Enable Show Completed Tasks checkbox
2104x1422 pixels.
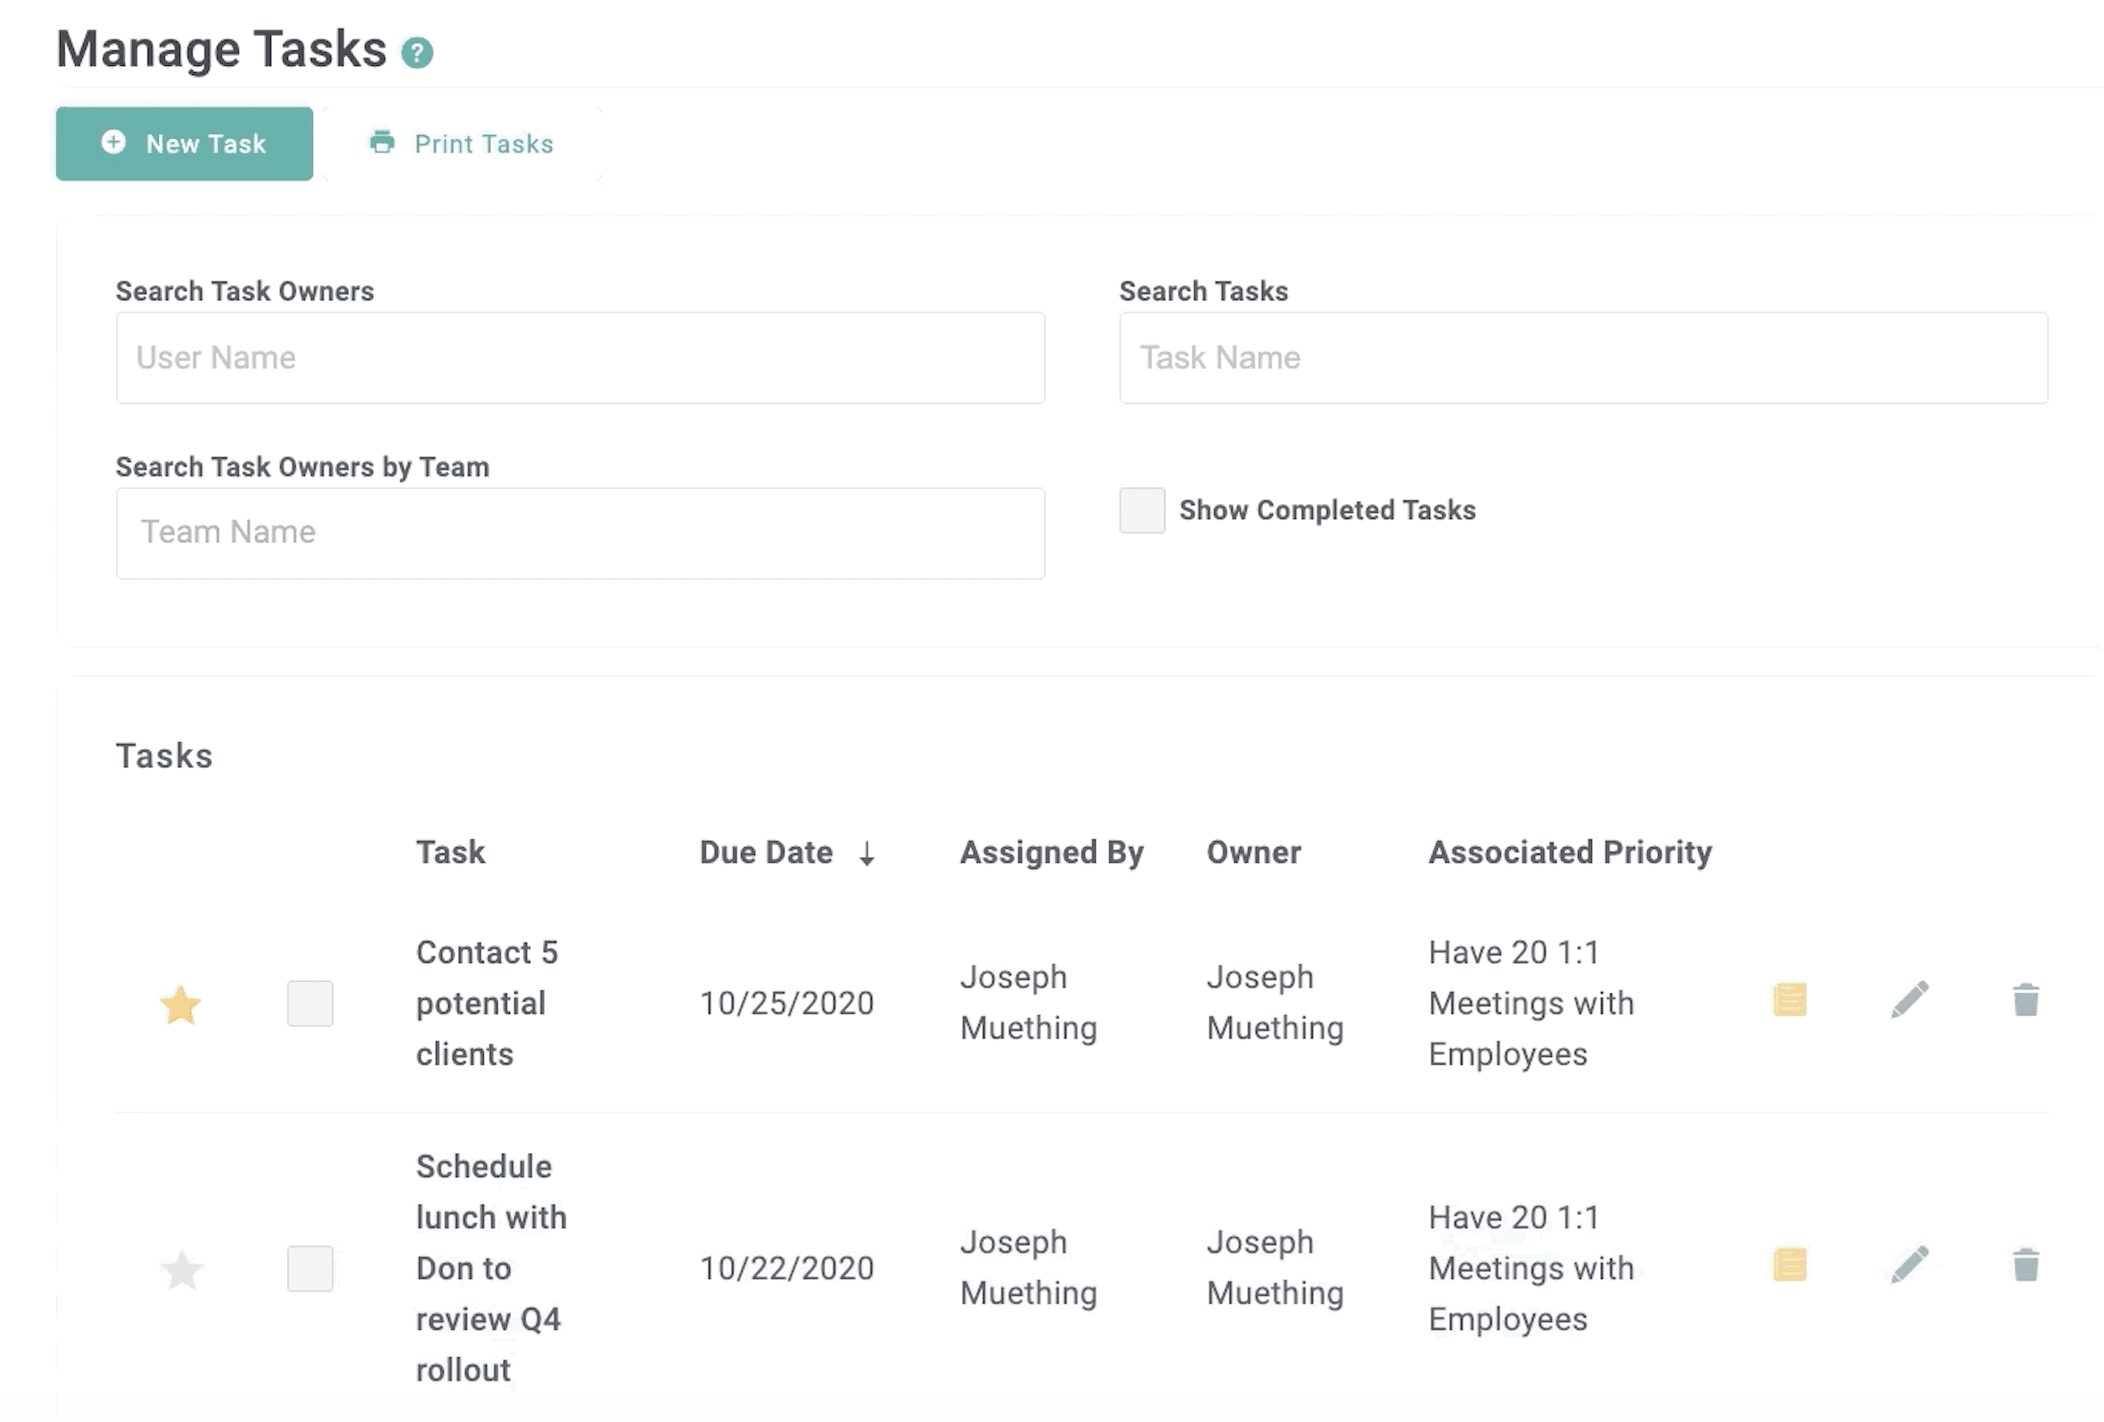(1142, 510)
